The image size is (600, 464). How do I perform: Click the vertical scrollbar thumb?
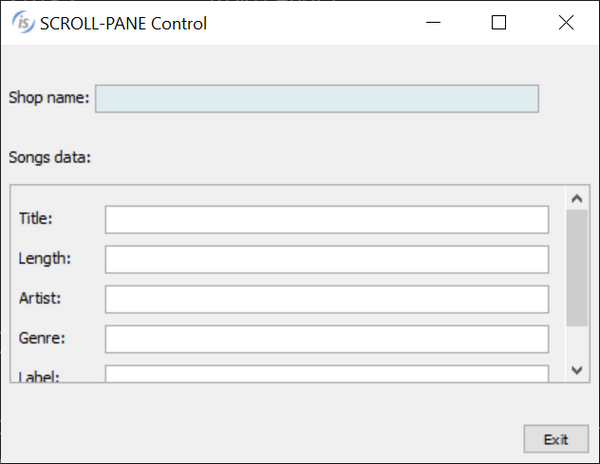pyautogui.click(x=576, y=267)
